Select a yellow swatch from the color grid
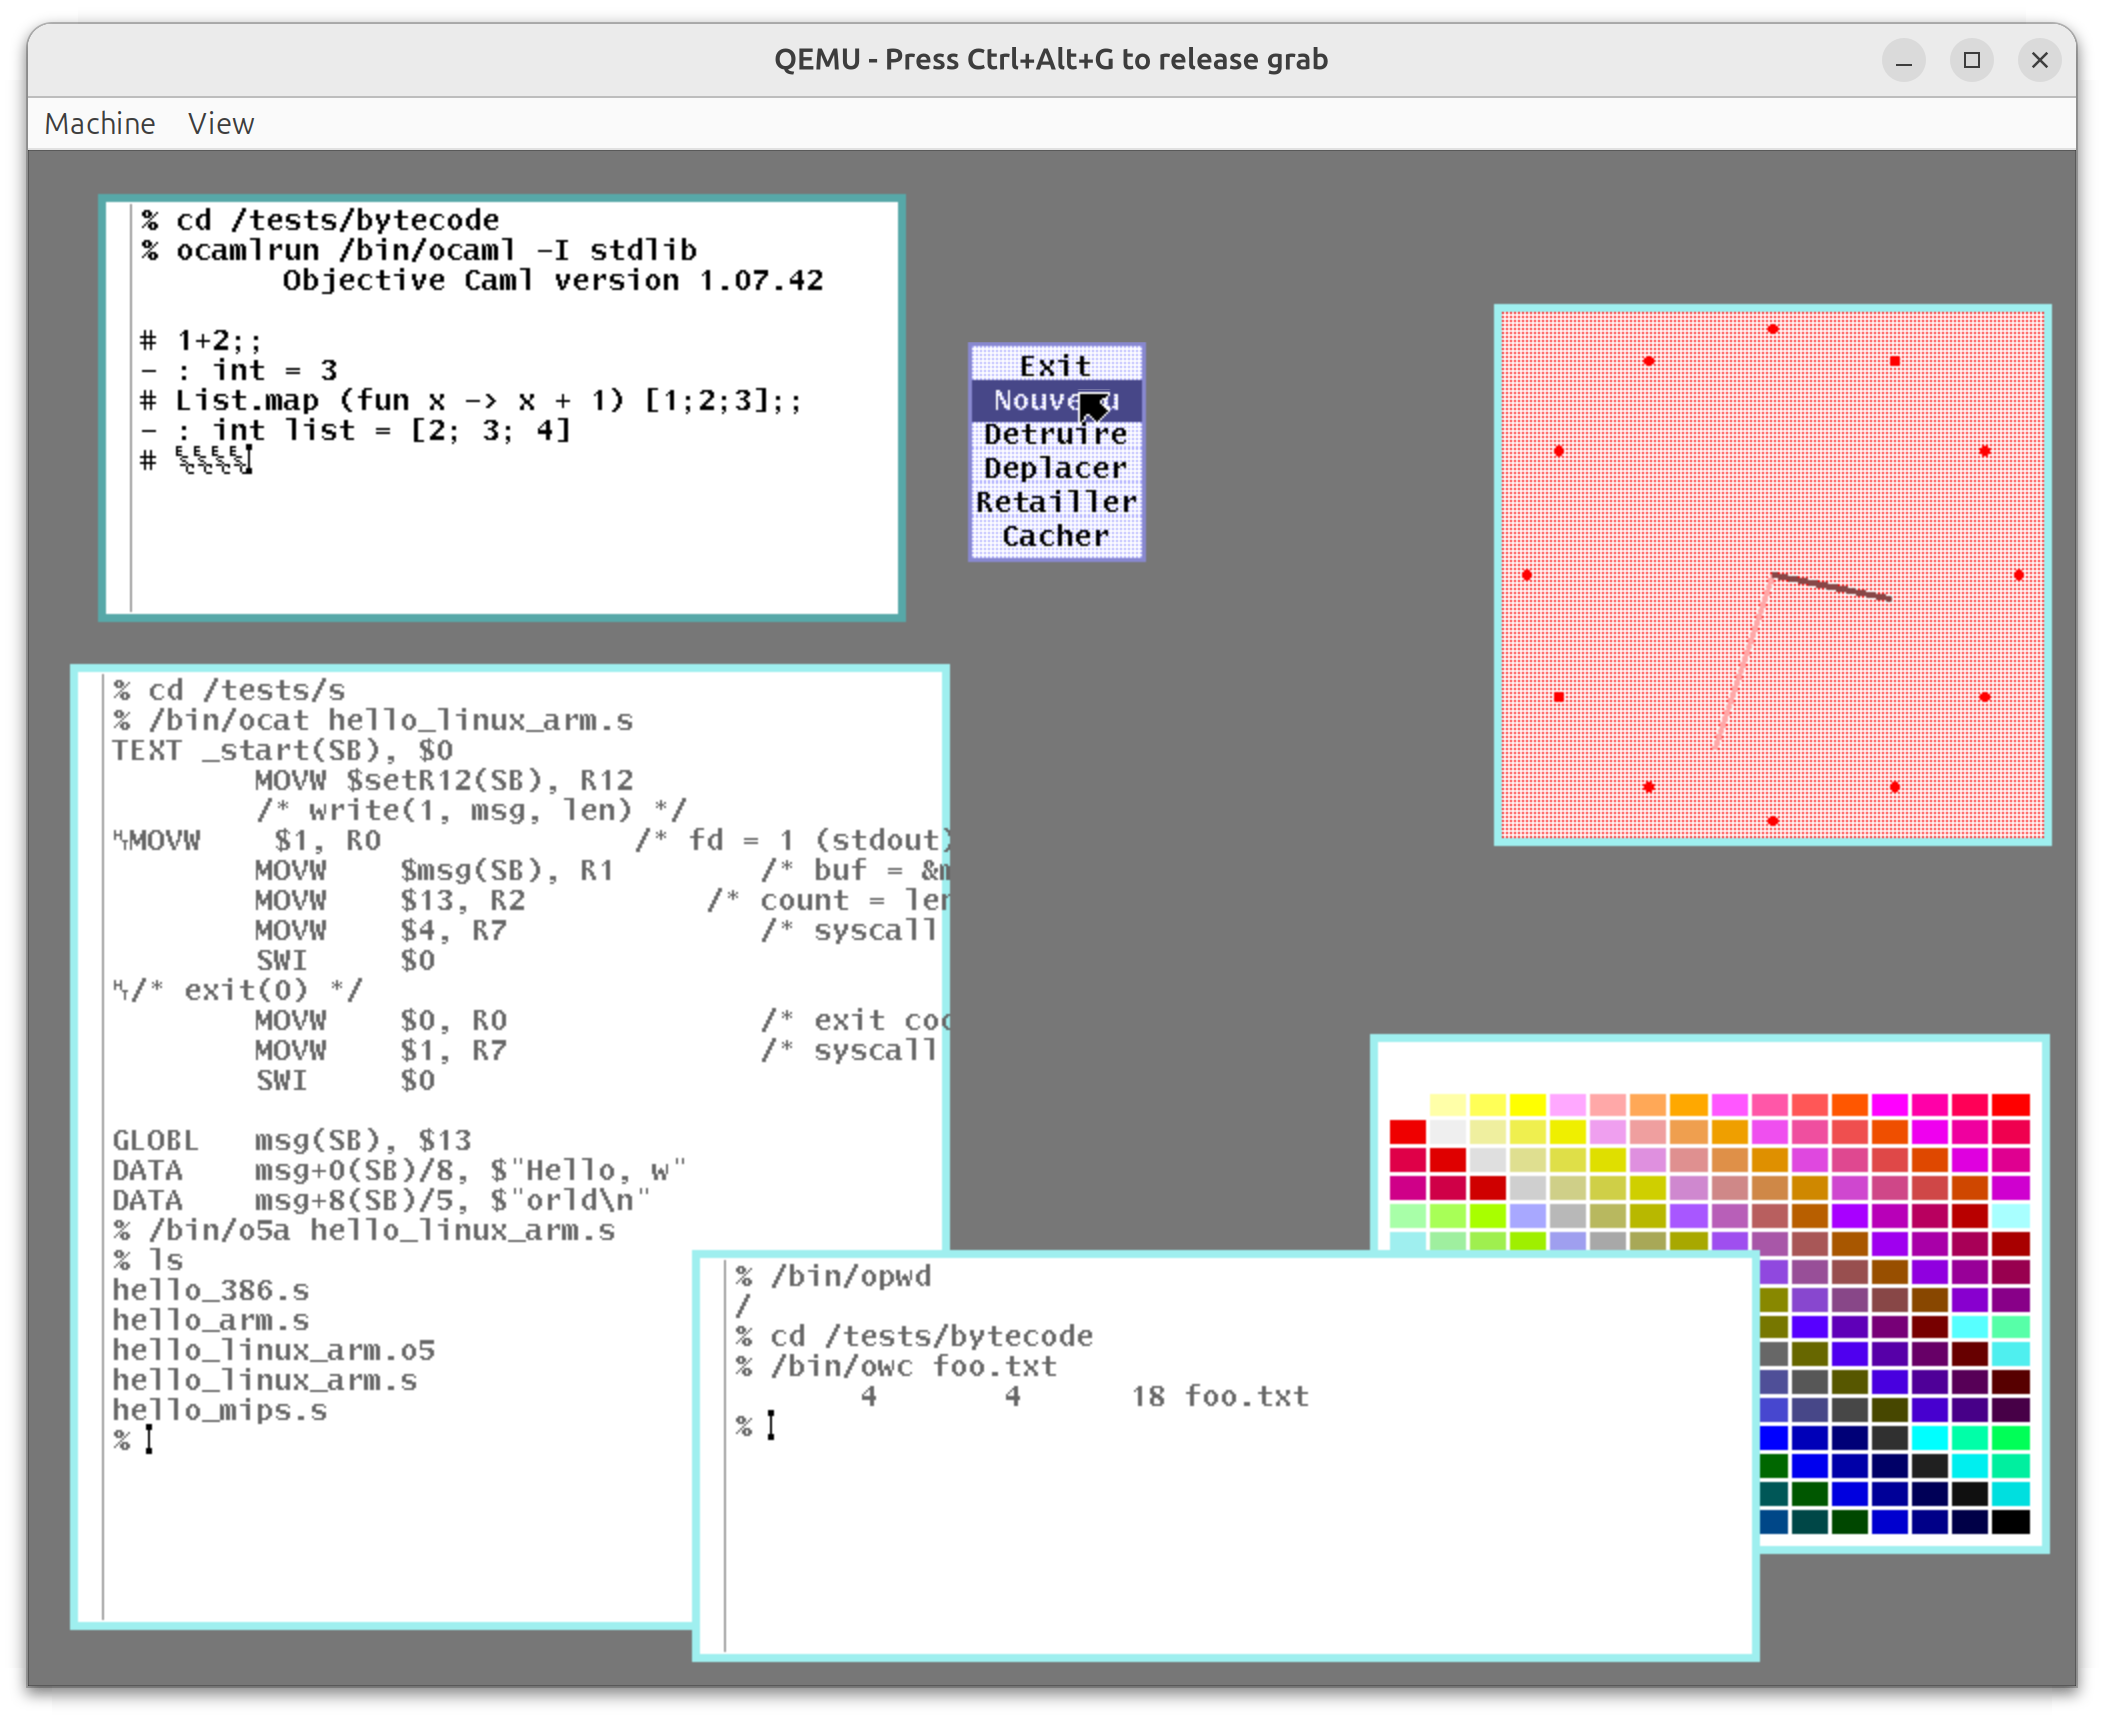Viewport: 2104px width, 1720px height. [x=1528, y=1105]
